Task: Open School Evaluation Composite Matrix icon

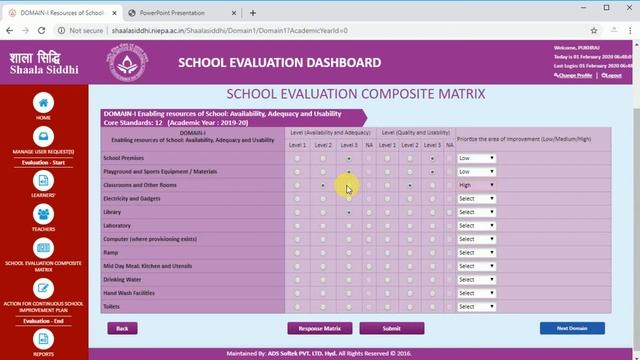Action: point(43,248)
